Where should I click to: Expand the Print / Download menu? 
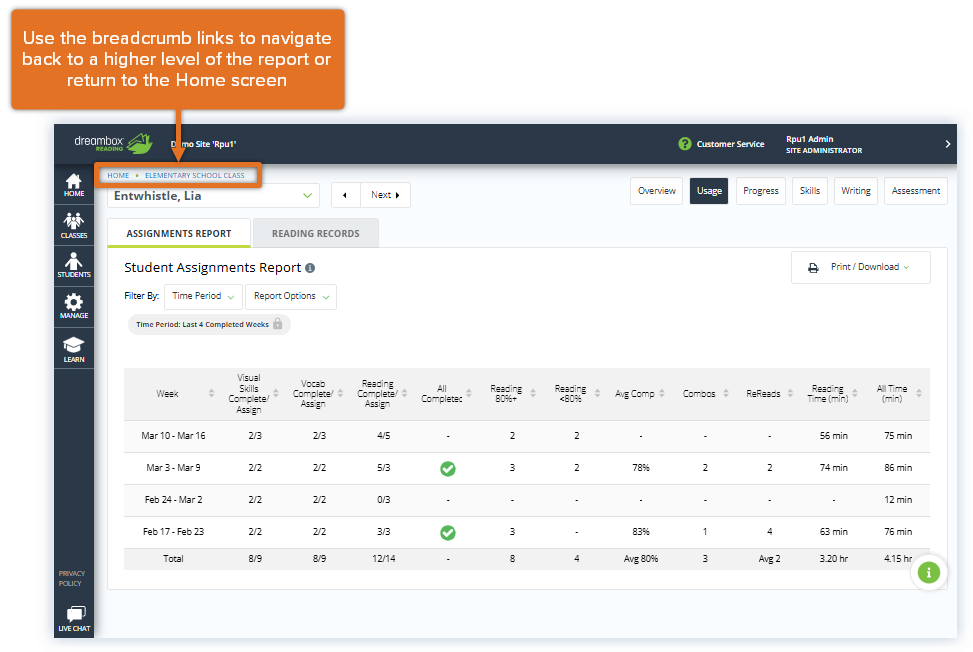860,267
